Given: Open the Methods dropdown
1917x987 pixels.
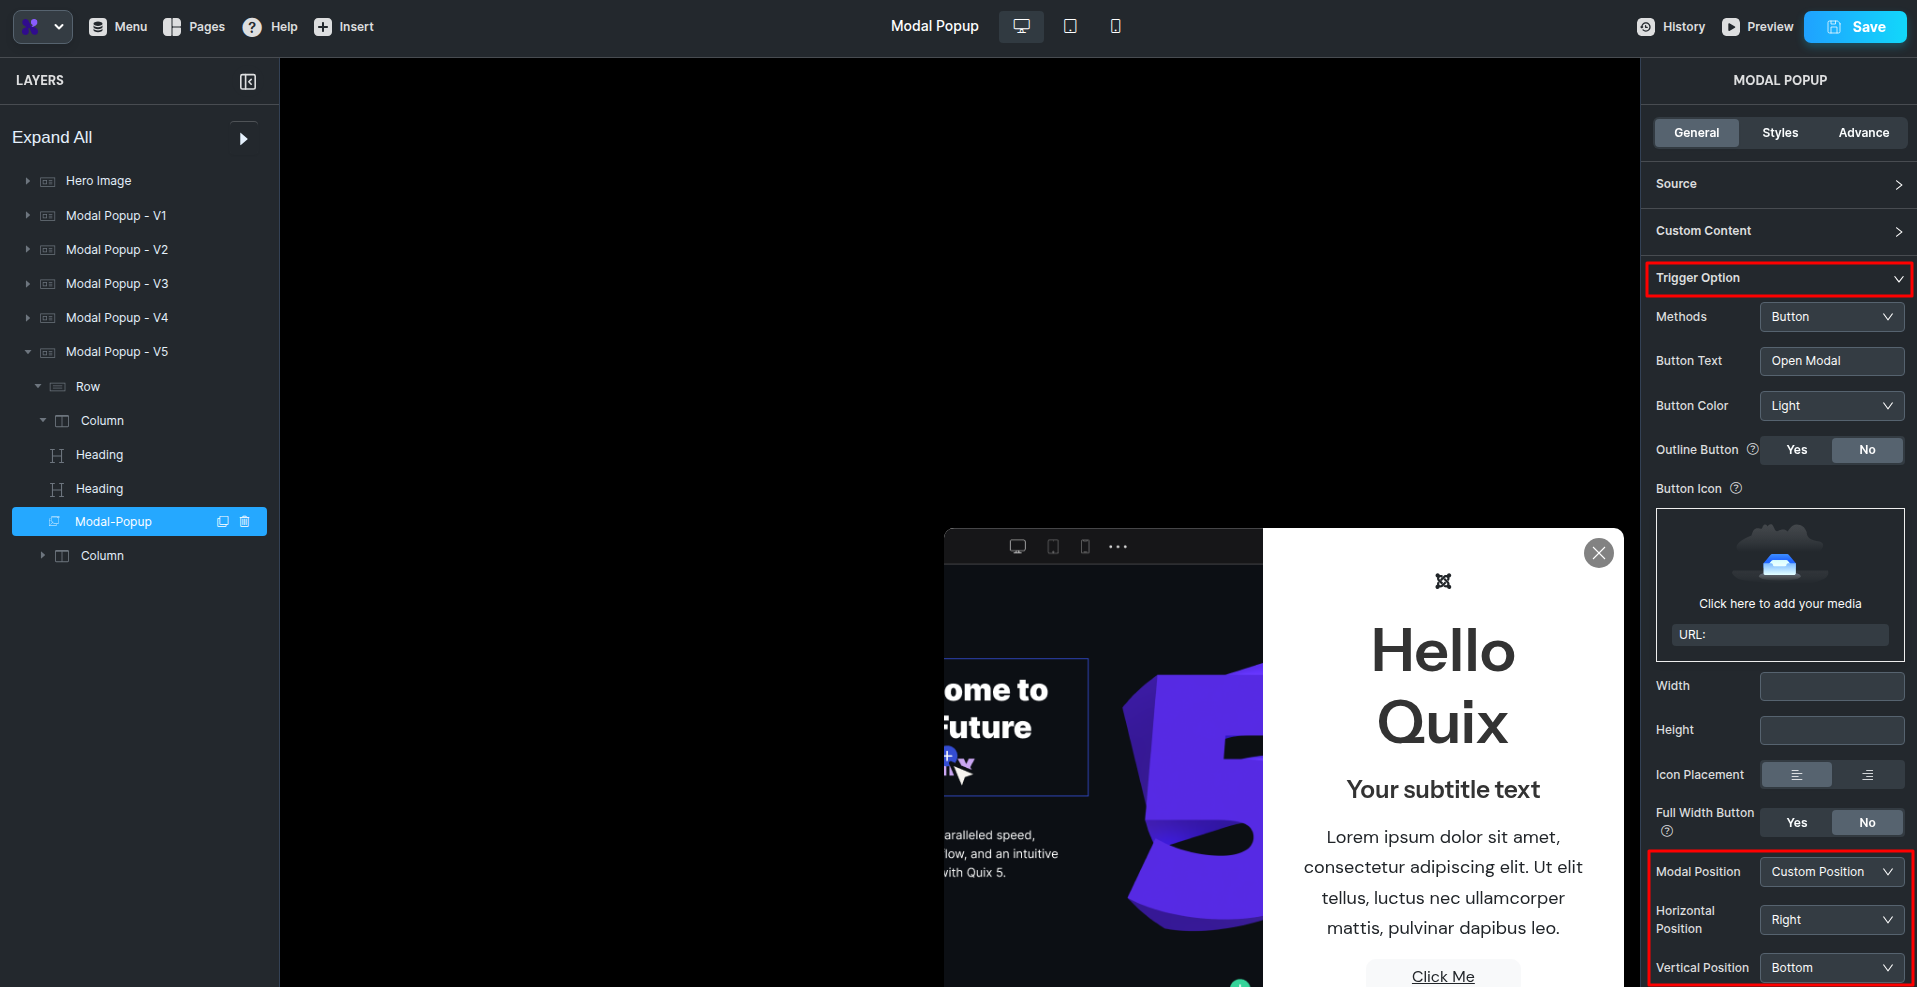Looking at the screenshot, I should click(1831, 317).
